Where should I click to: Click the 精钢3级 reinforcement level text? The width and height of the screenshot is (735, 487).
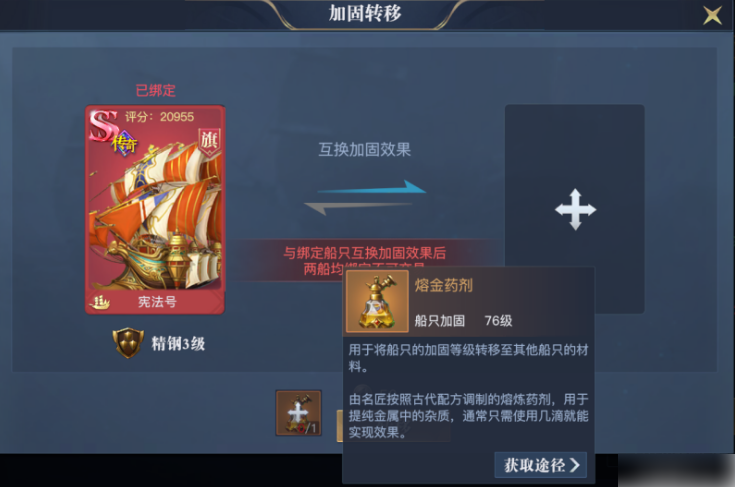[x=178, y=344]
